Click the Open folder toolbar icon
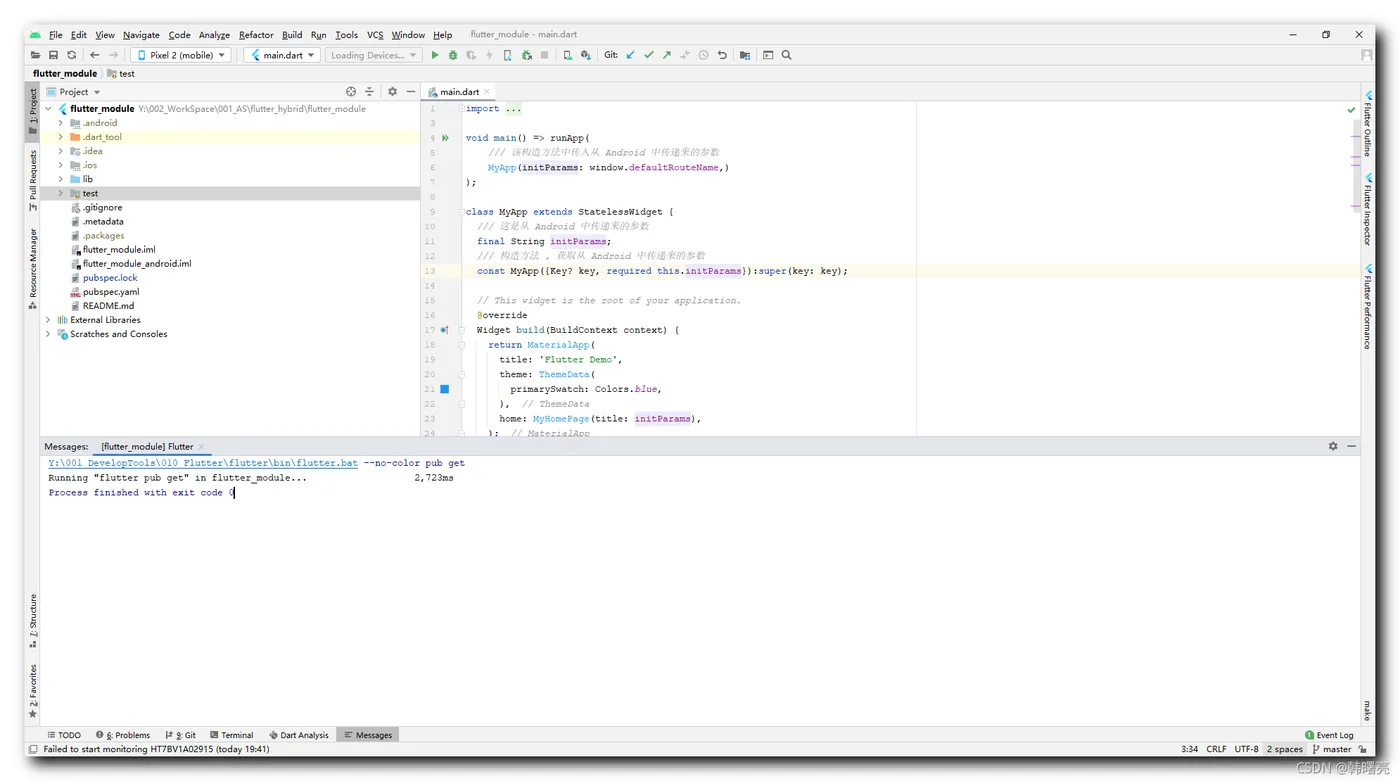This screenshot has height=781, width=1400. [x=36, y=55]
